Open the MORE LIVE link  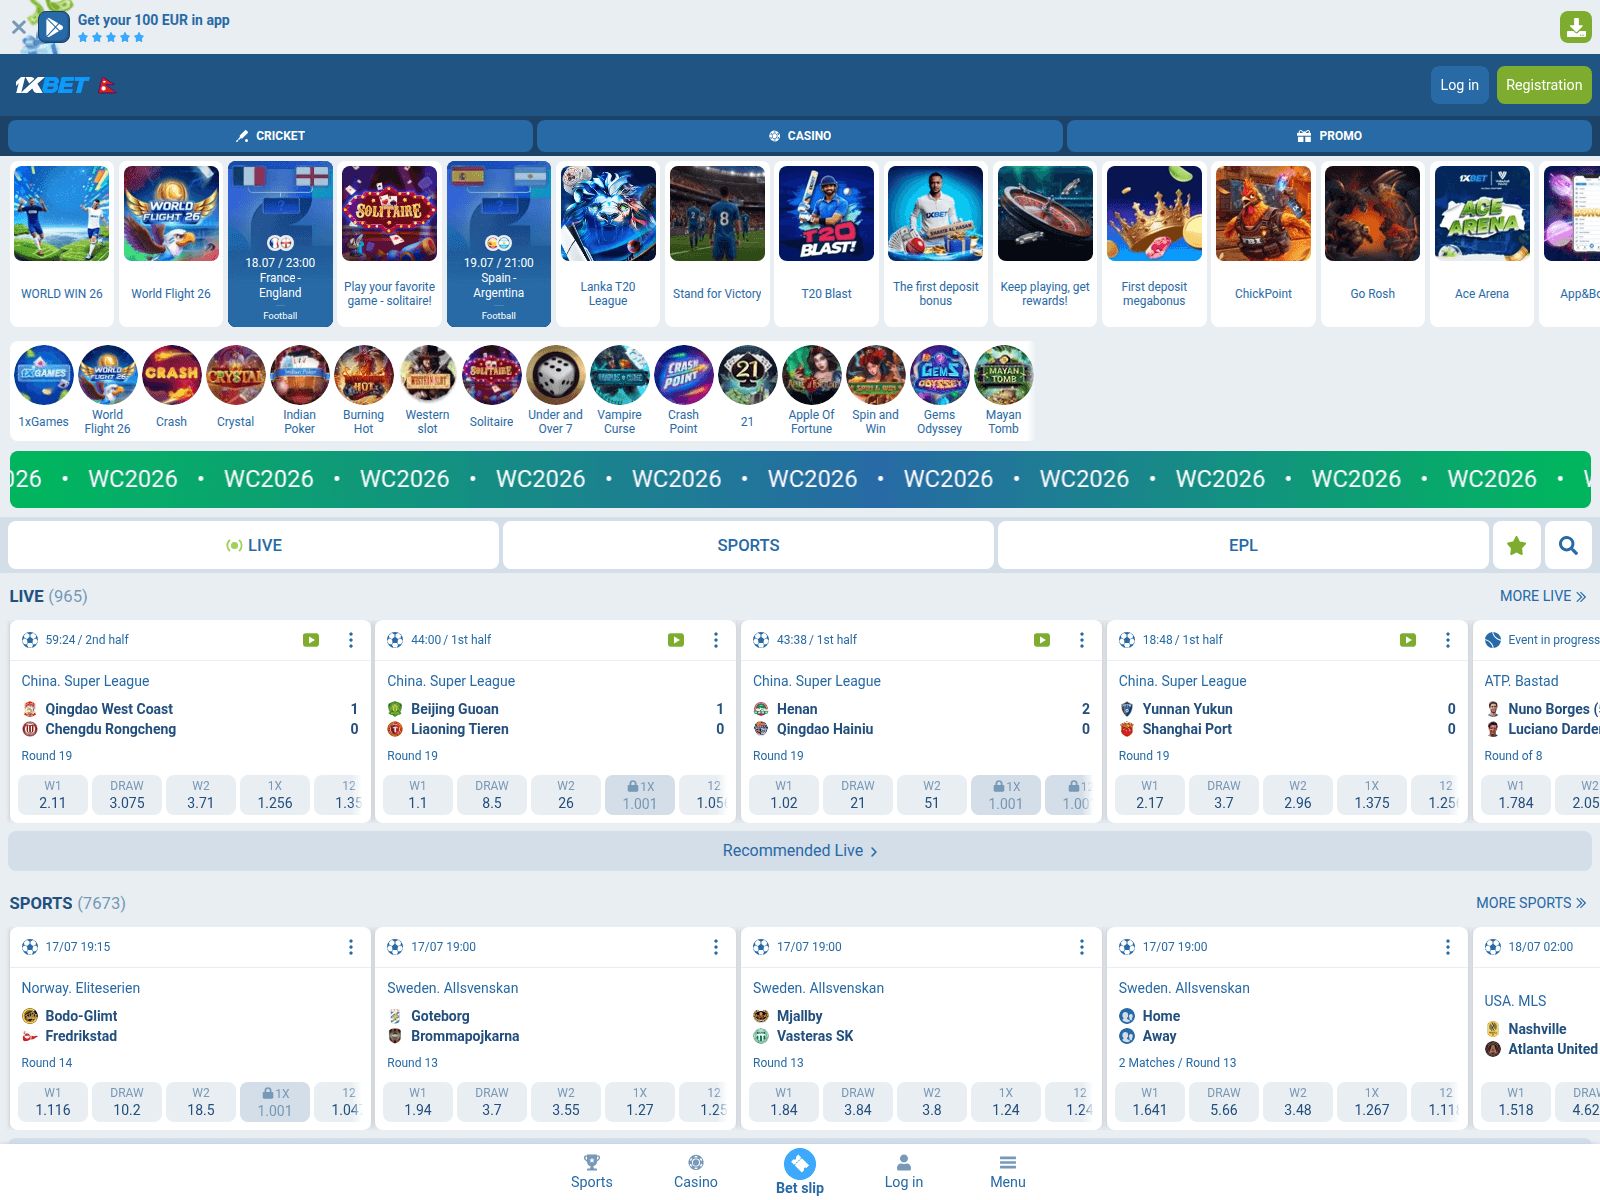(1543, 596)
